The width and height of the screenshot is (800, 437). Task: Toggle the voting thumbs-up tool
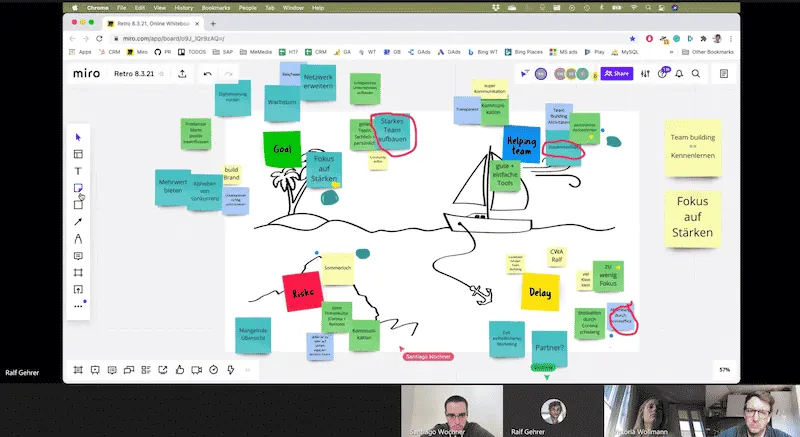click(179, 370)
